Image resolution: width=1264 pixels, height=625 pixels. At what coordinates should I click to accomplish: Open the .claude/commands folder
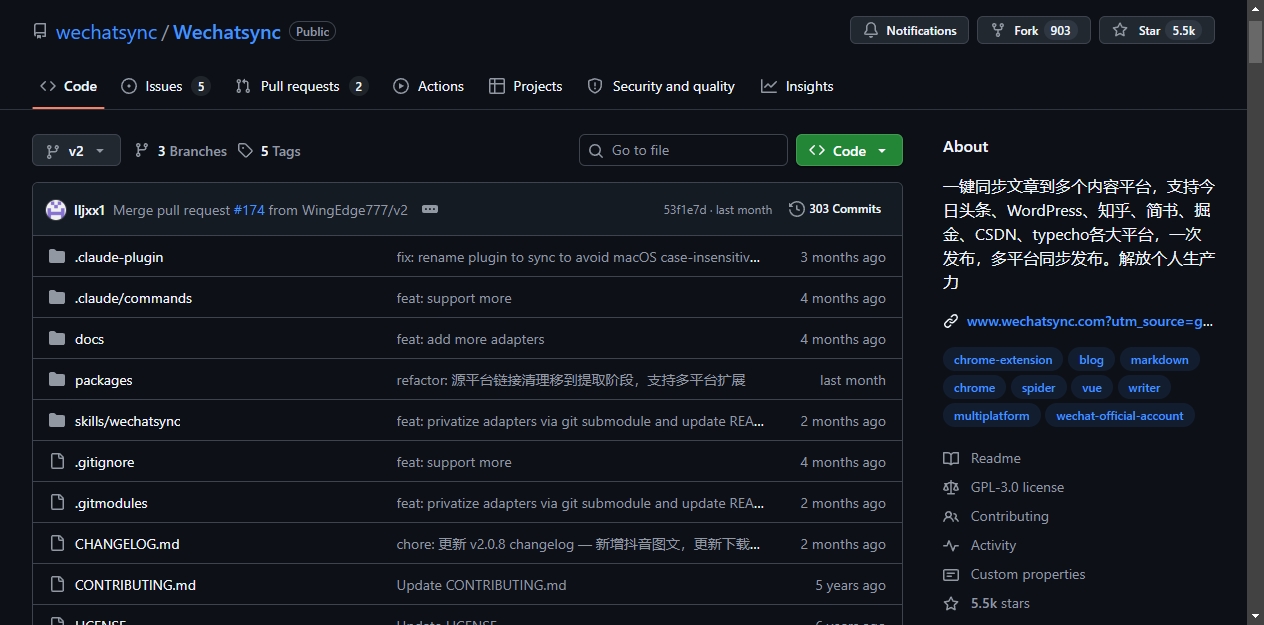coord(133,298)
